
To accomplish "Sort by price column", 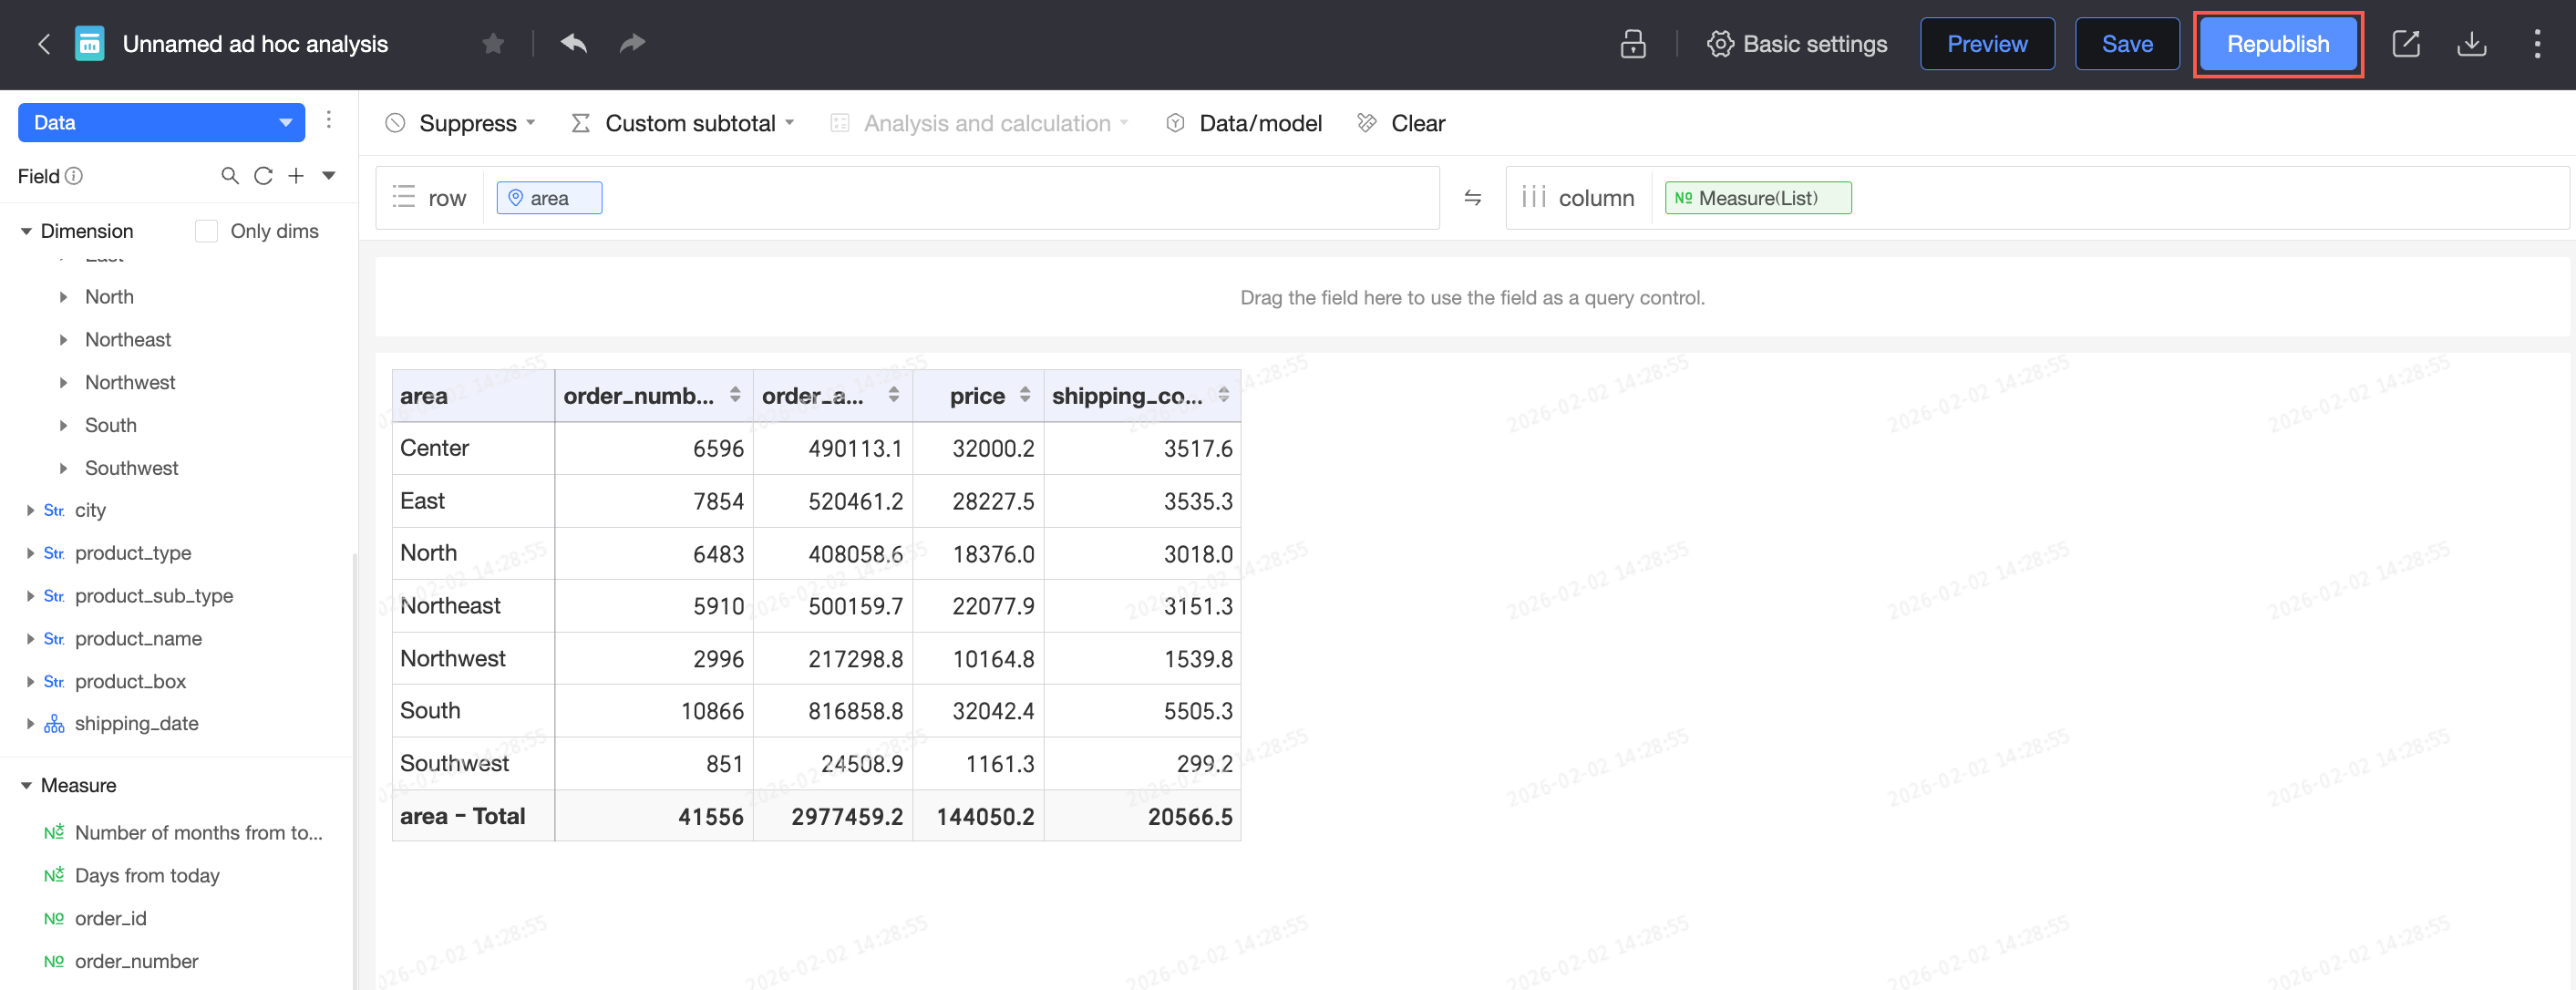I will pos(1025,395).
